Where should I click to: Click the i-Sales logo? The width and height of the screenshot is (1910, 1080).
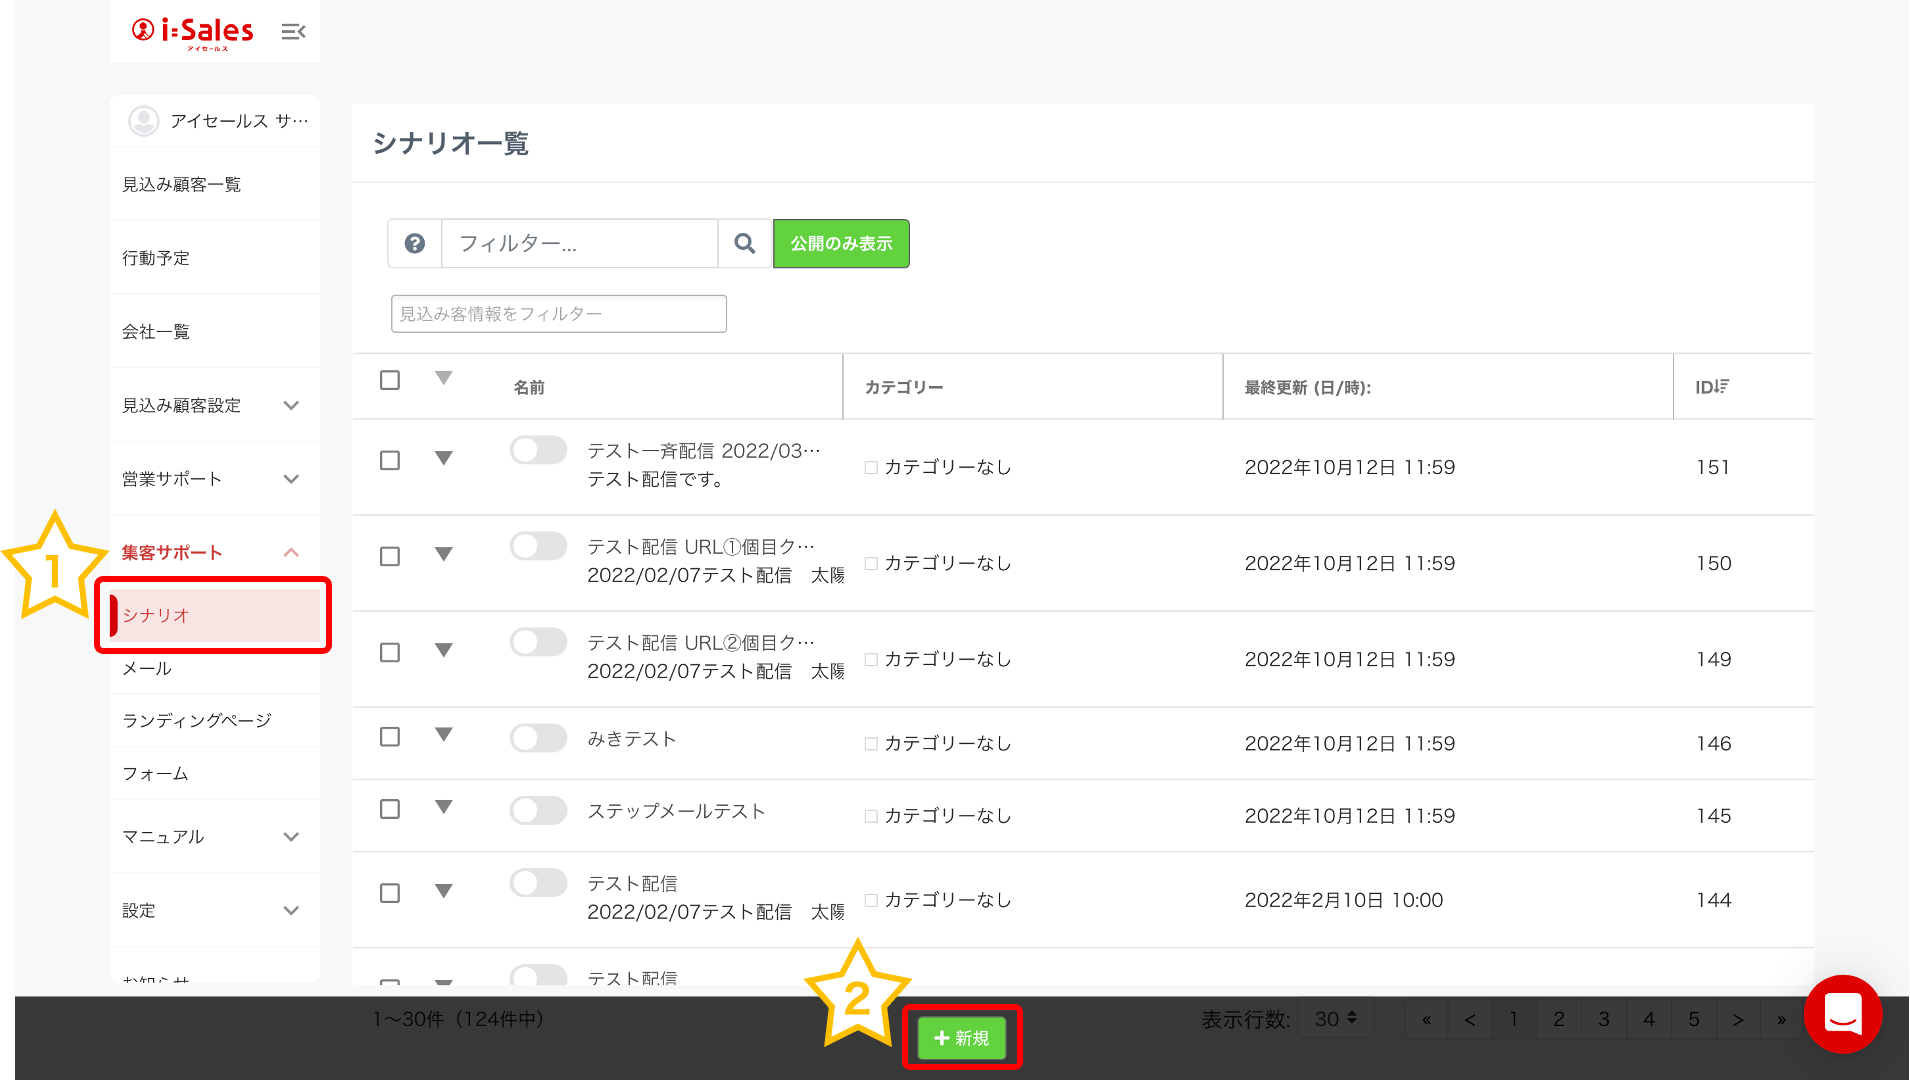tap(193, 32)
